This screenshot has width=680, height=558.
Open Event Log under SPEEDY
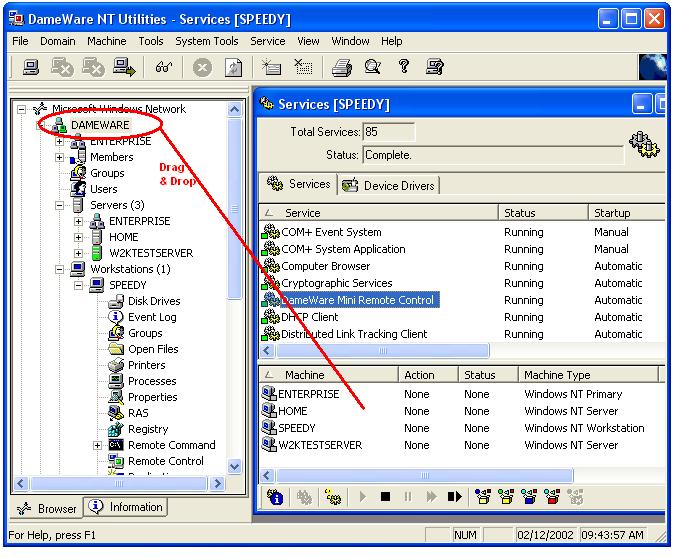(152, 317)
